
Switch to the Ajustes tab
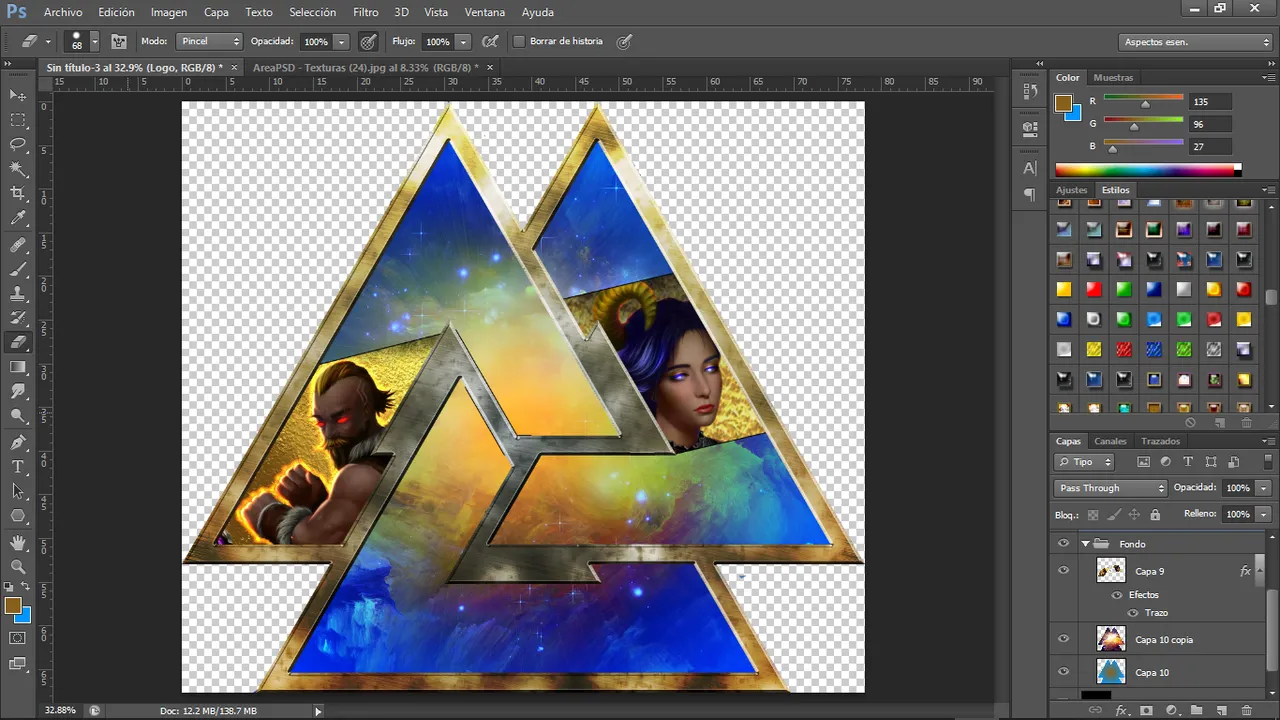[x=1071, y=190]
